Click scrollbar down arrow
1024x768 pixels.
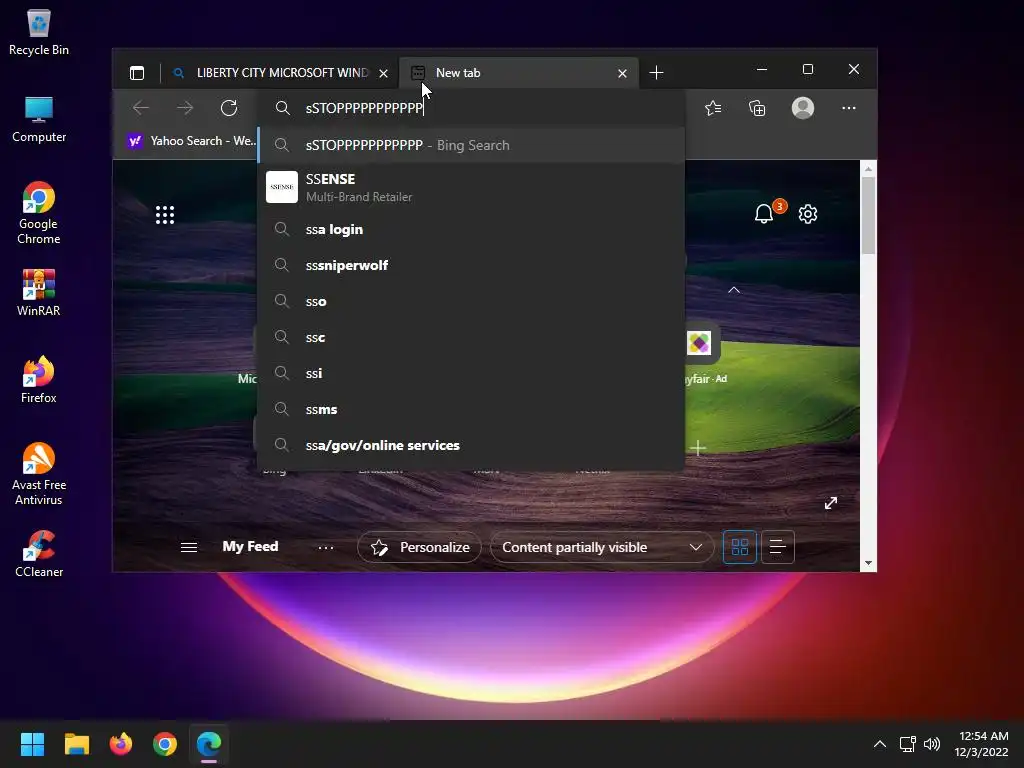[x=868, y=563]
